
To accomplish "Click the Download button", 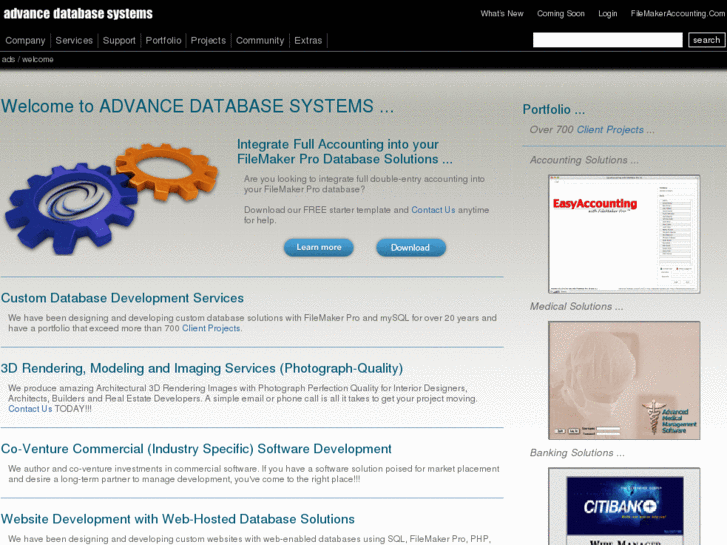I will (x=410, y=248).
